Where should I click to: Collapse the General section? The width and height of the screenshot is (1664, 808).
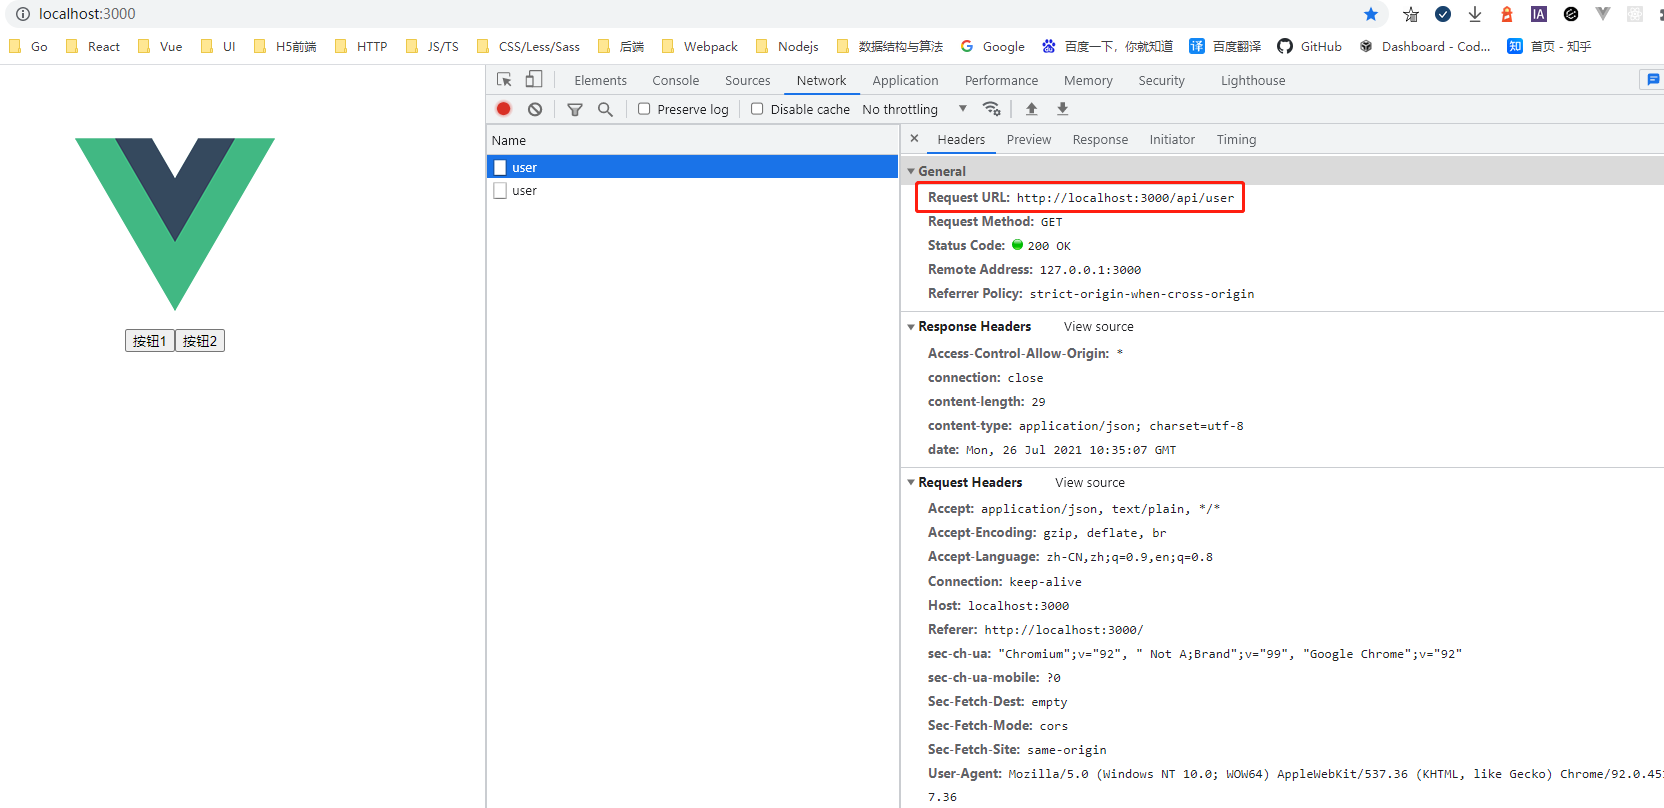pos(911,171)
